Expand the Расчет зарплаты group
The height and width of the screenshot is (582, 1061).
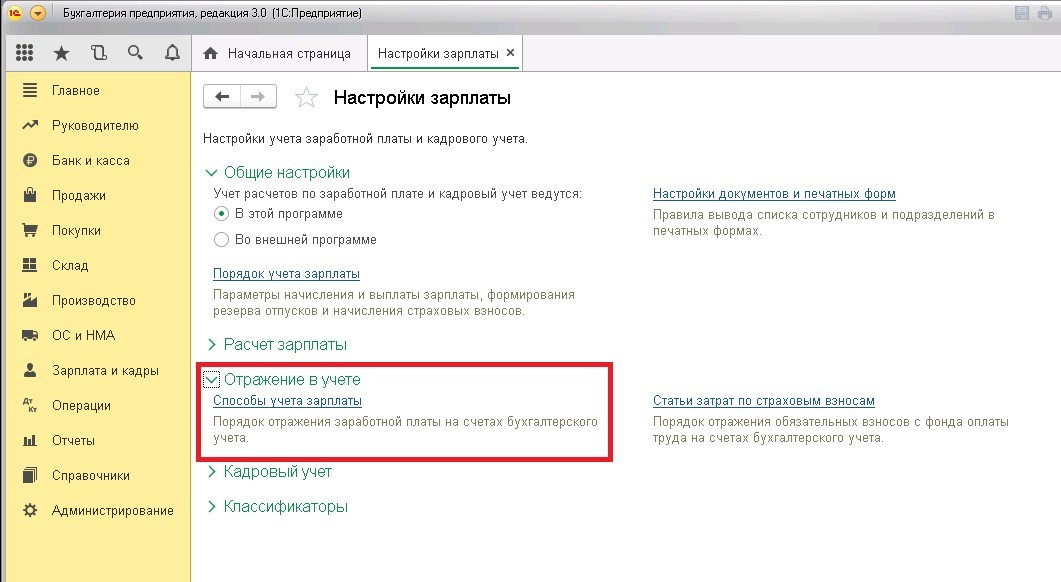point(211,344)
